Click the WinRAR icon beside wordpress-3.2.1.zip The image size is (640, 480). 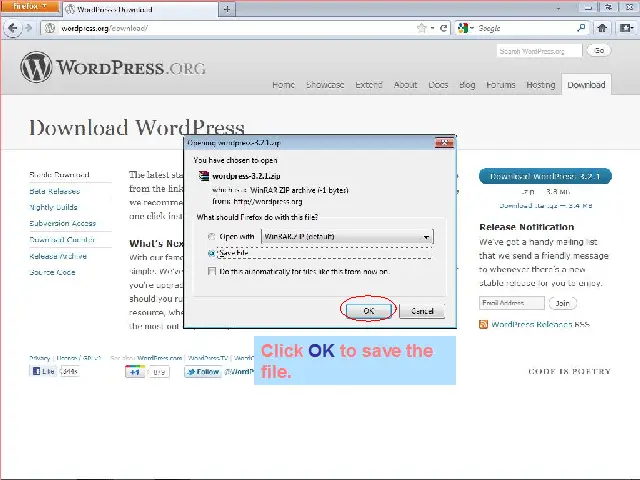(204, 176)
